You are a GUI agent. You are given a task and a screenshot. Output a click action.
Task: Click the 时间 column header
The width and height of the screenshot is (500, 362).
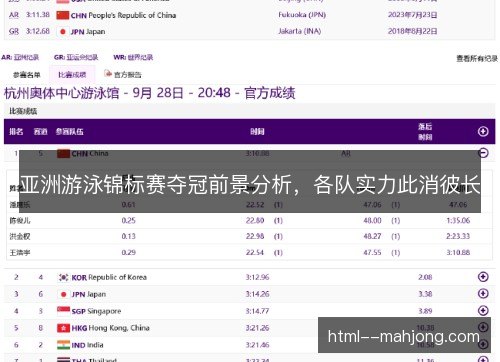(x=257, y=132)
